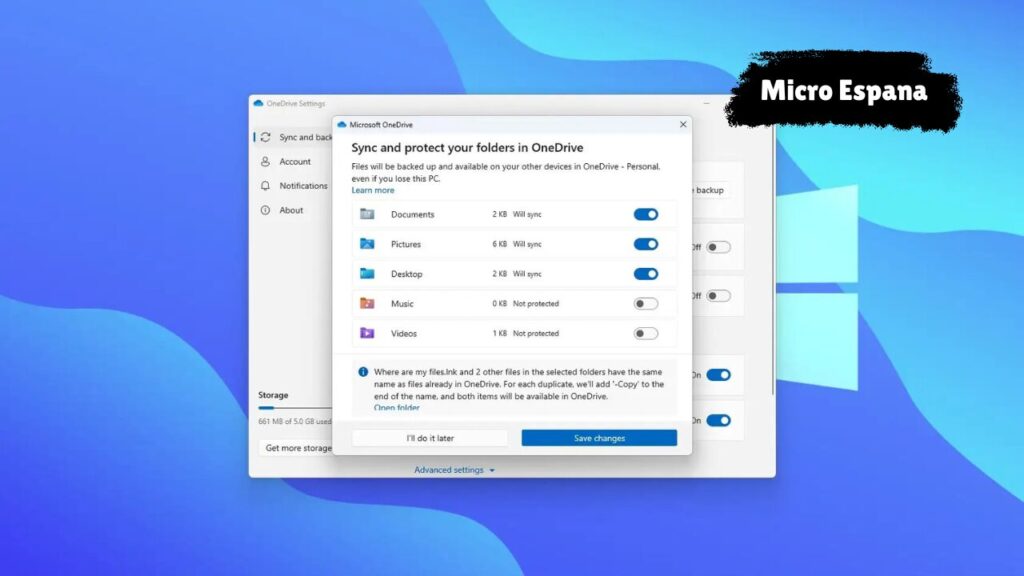Click the Get more storage button
The height and width of the screenshot is (576, 1024).
[x=297, y=448]
